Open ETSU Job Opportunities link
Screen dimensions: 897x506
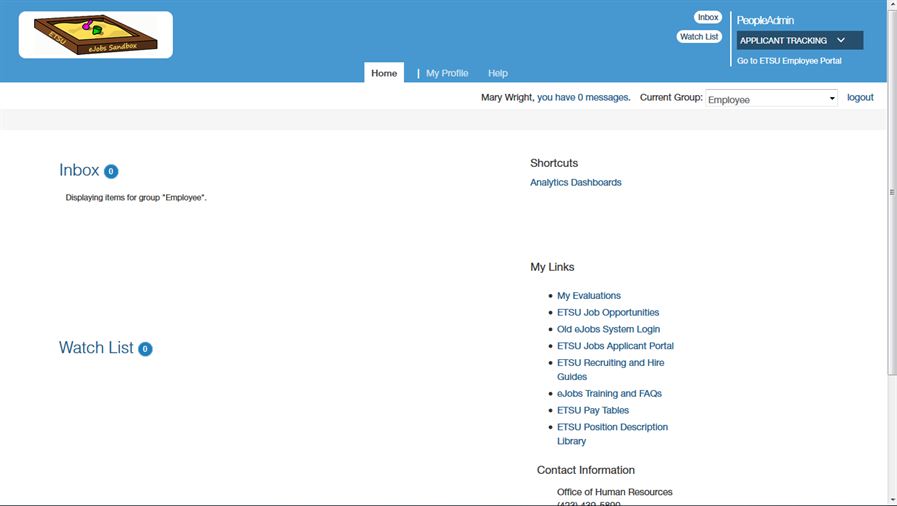click(607, 313)
